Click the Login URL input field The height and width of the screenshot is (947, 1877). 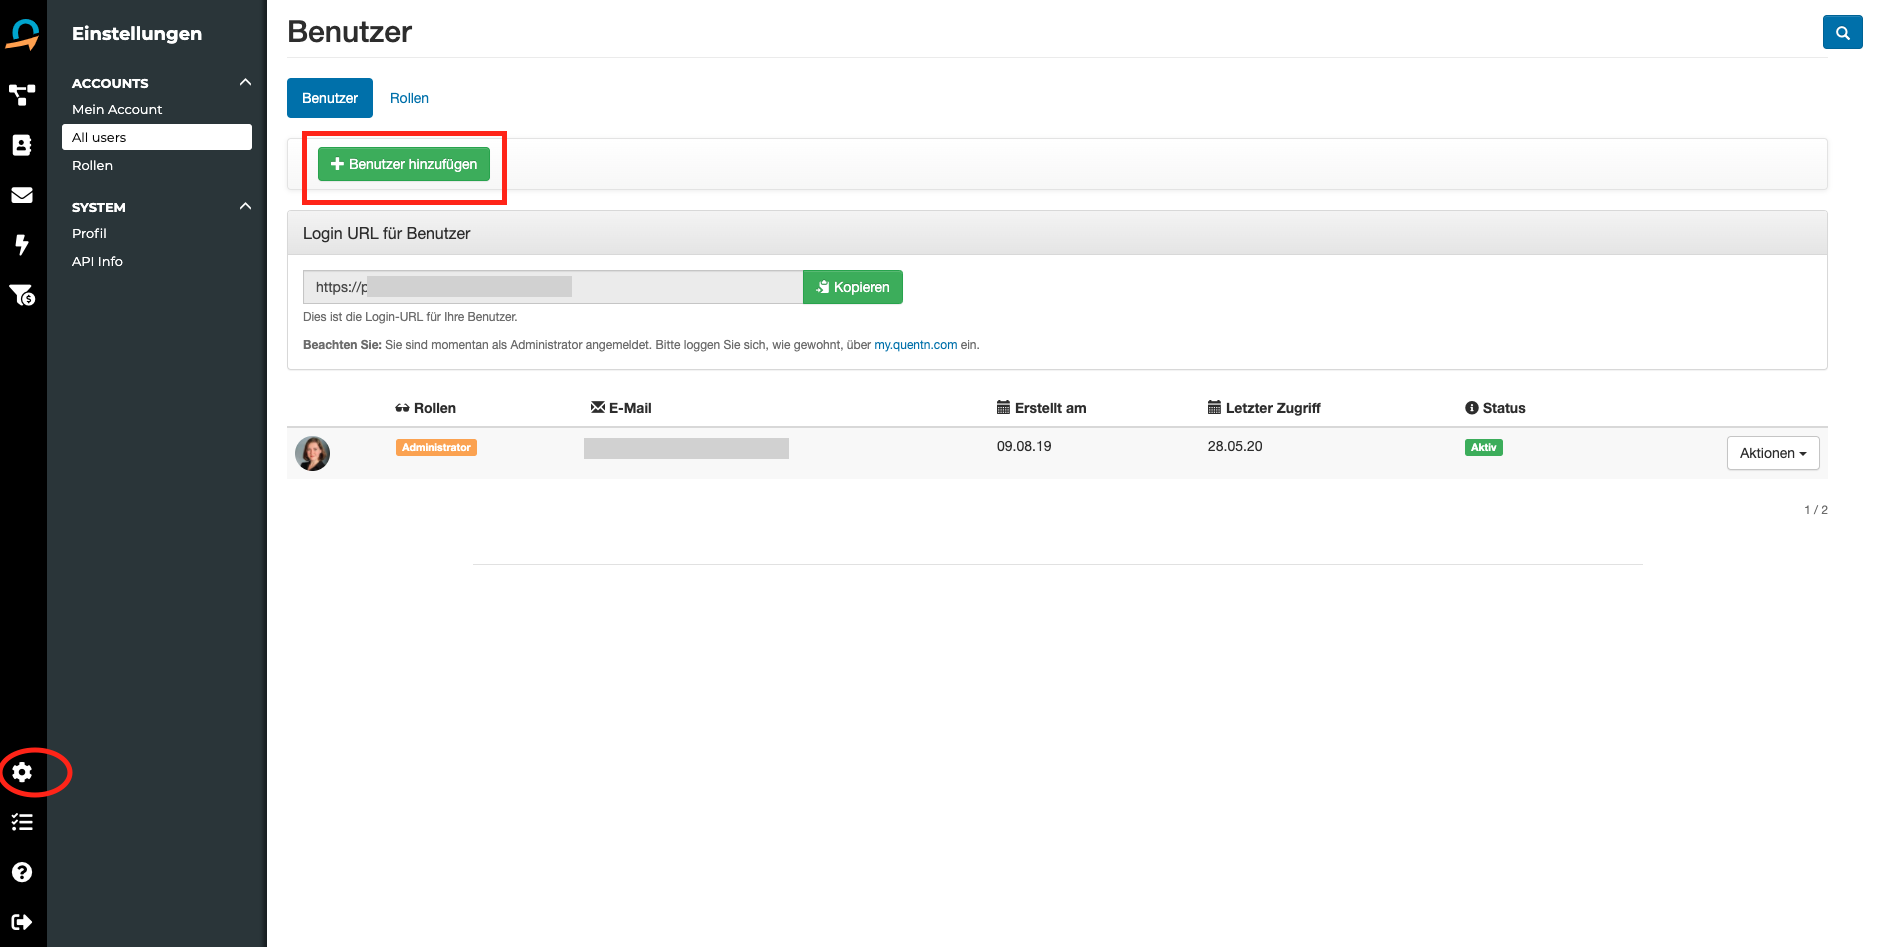pos(553,287)
